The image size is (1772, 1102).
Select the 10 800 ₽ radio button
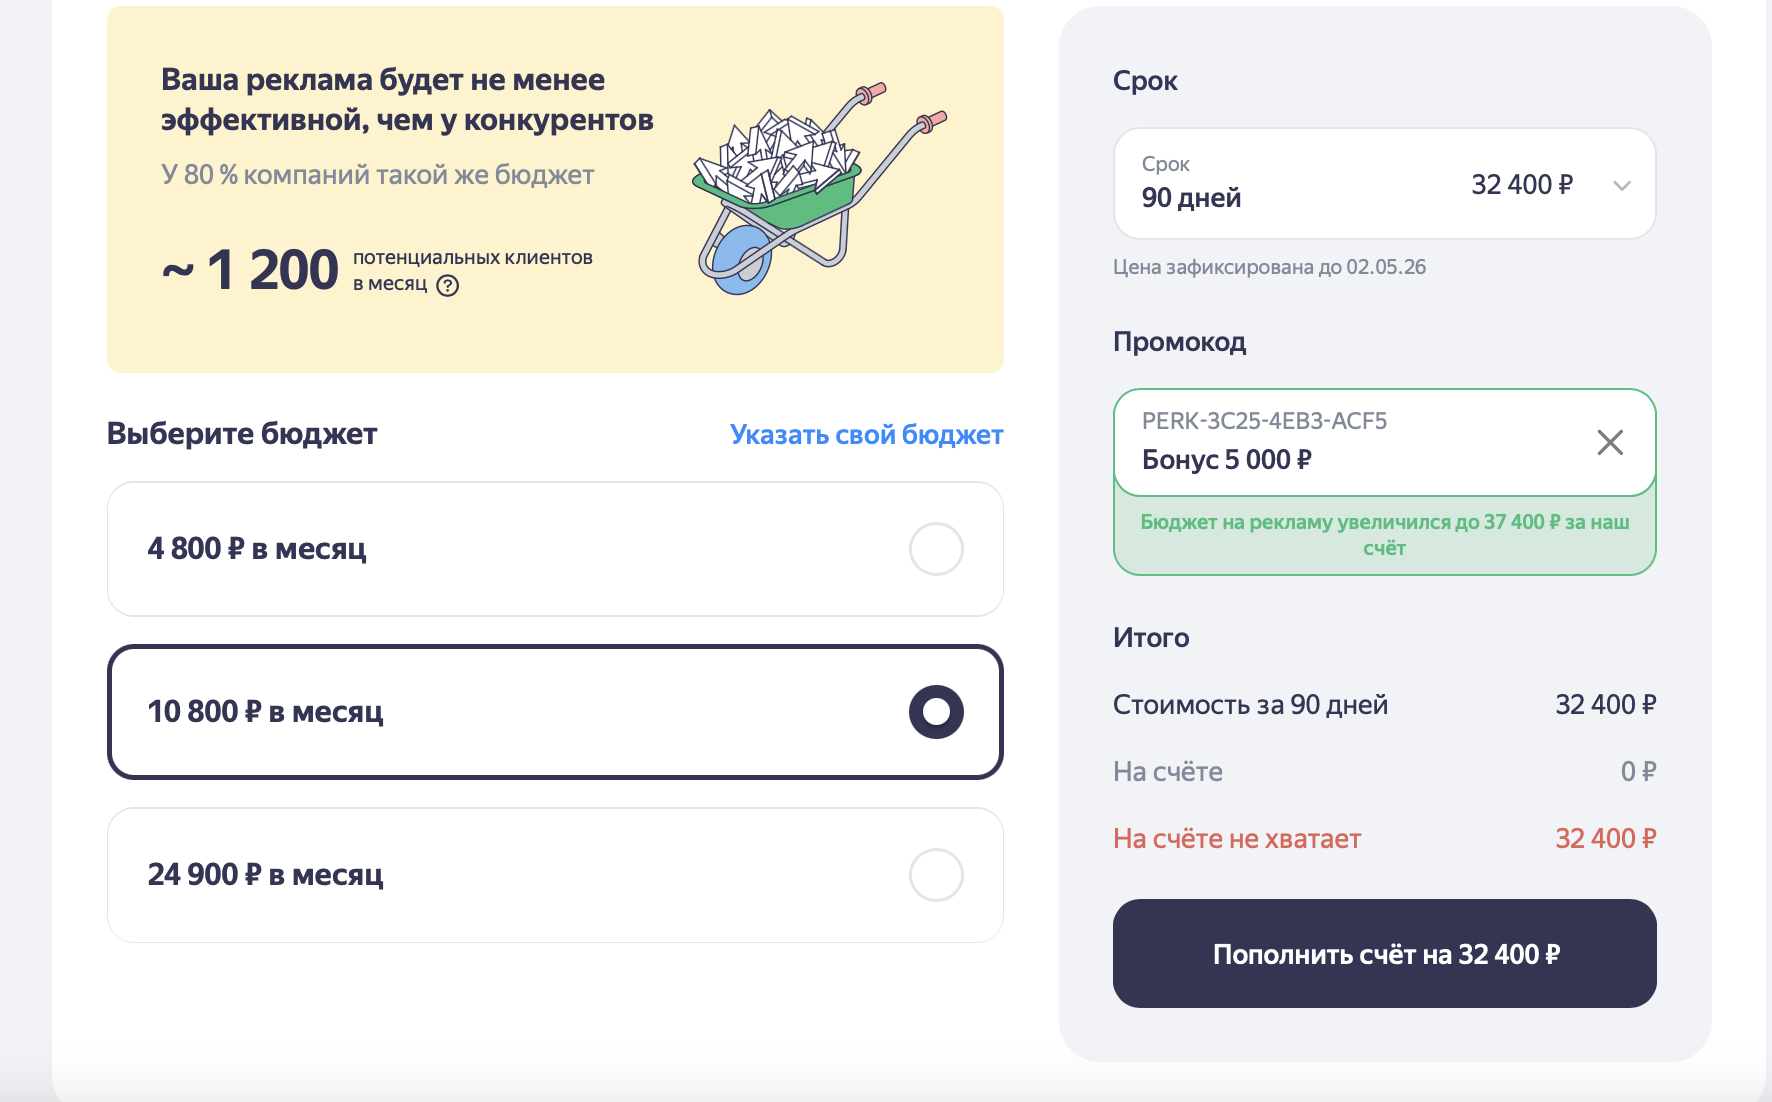[936, 712]
